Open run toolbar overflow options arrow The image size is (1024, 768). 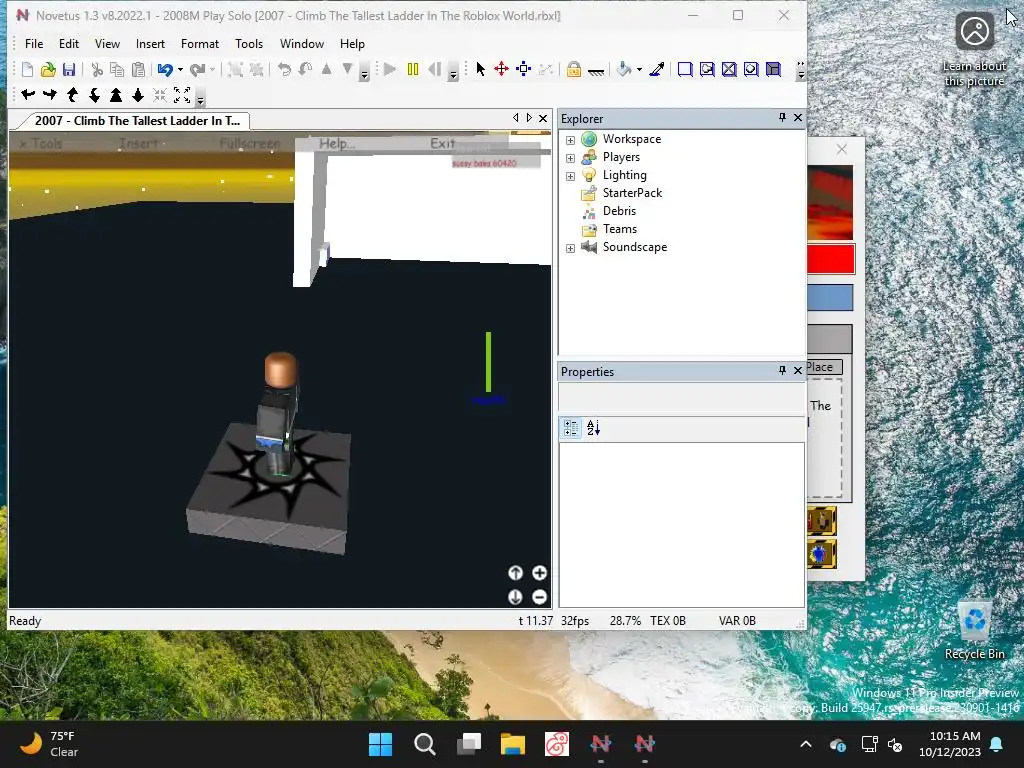click(453, 71)
